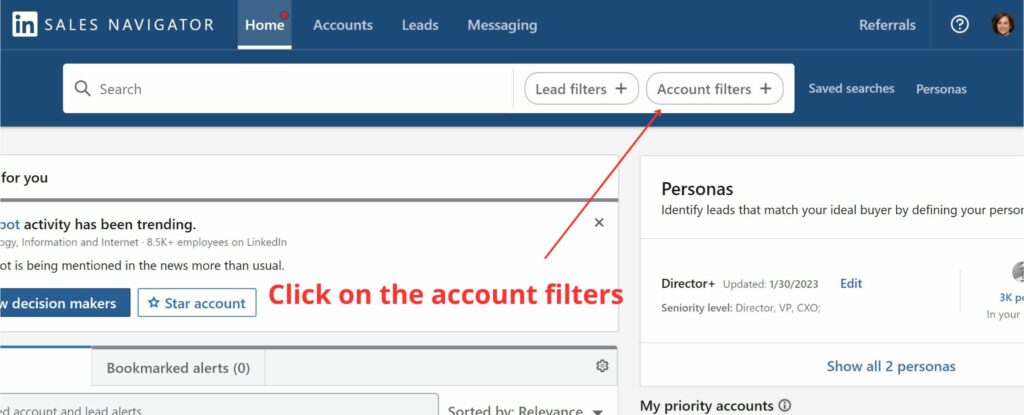Image resolution: width=1024 pixels, height=415 pixels.
Task: Click Show all 2 personas
Action: pos(890,366)
